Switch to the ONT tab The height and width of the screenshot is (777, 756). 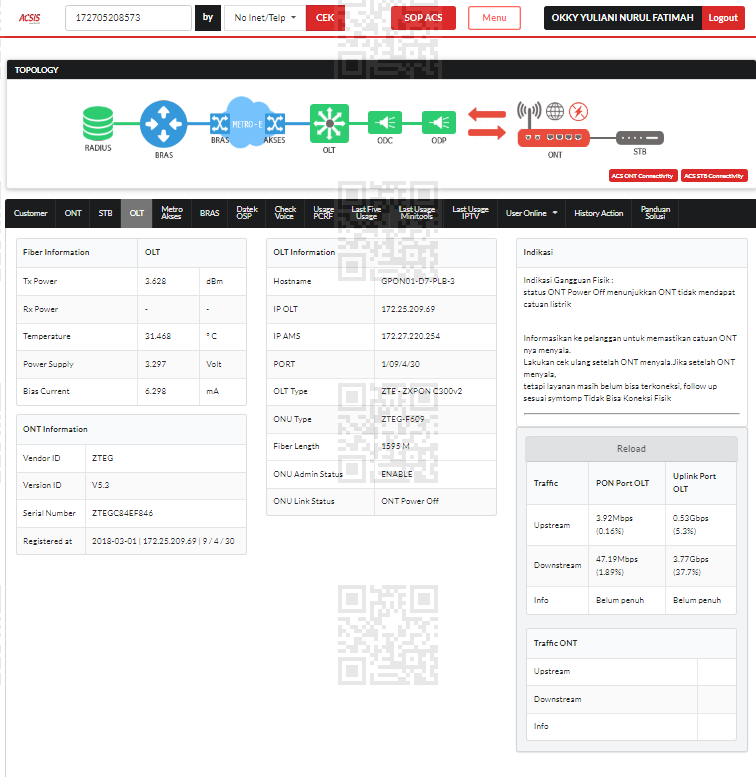(73, 213)
